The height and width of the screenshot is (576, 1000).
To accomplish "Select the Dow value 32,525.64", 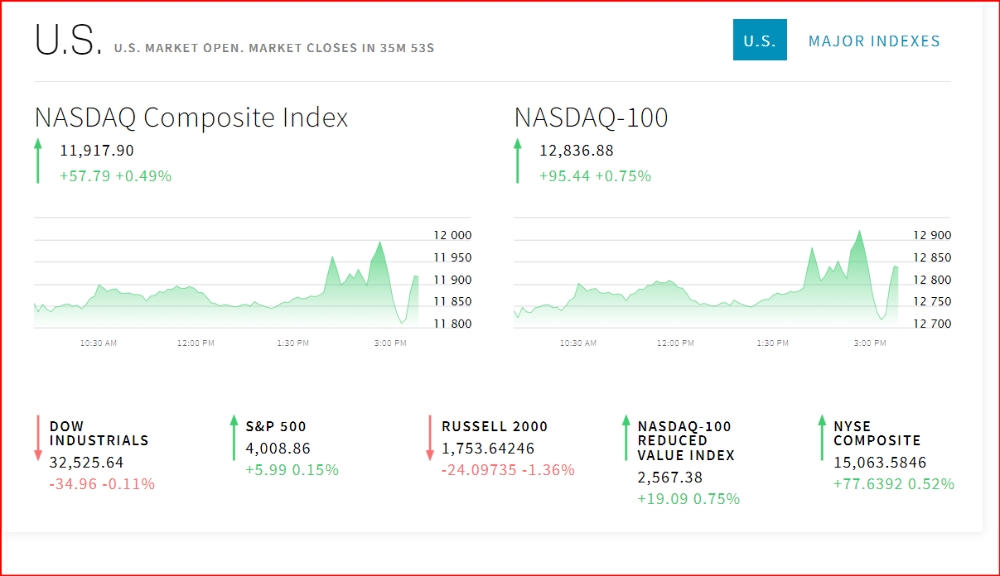I will tap(86, 462).
